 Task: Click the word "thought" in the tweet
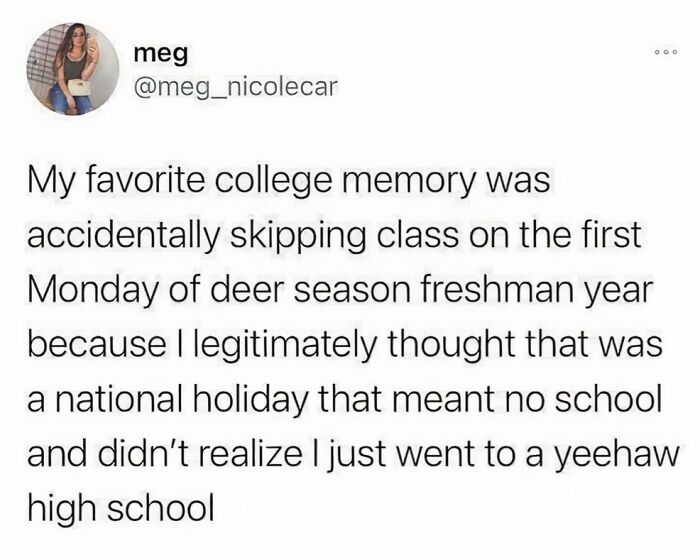454,345
